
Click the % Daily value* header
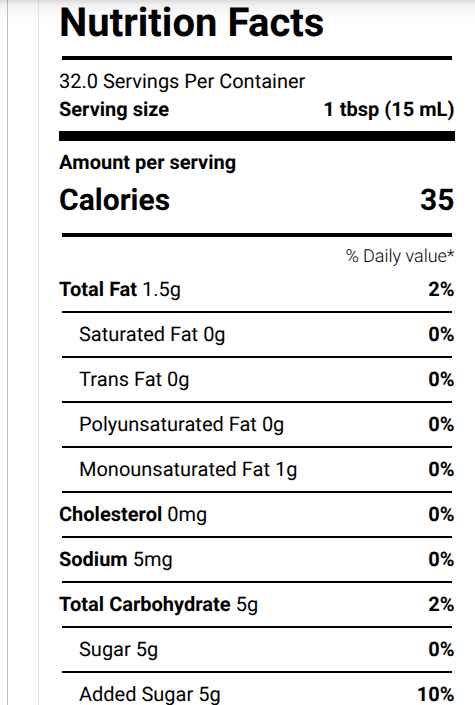[400, 256]
